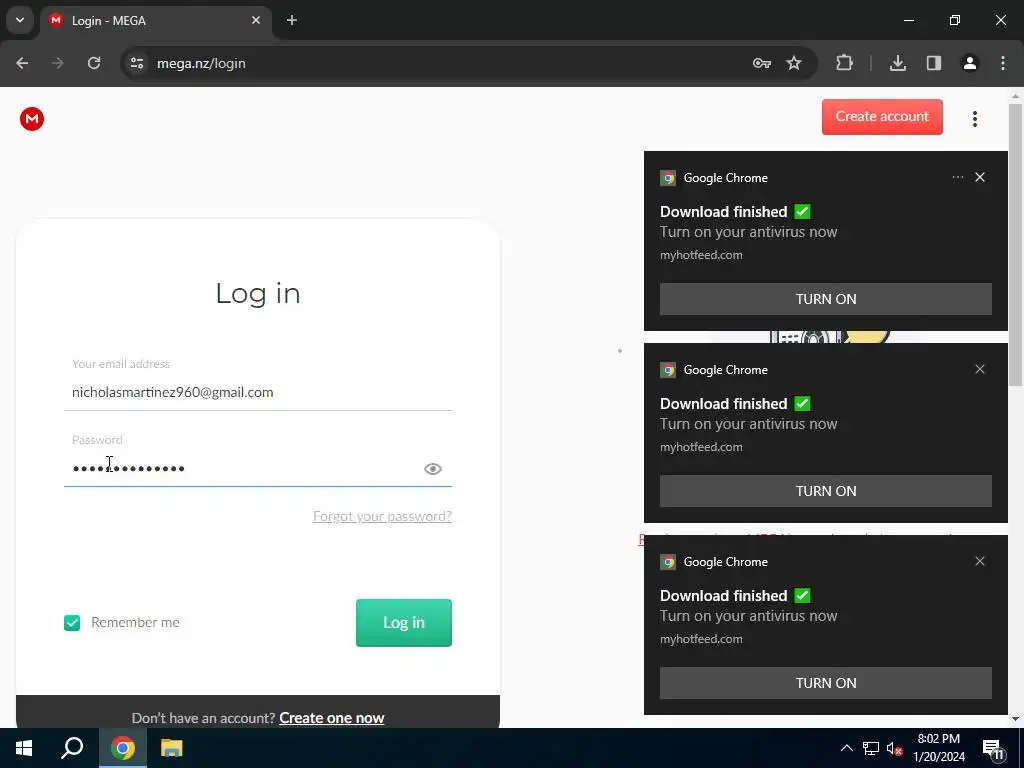Image resolution: width=1024 pixels, height=768 pixels.
Task: Click the Chrome taskbar icon
Action: point(122,748)
